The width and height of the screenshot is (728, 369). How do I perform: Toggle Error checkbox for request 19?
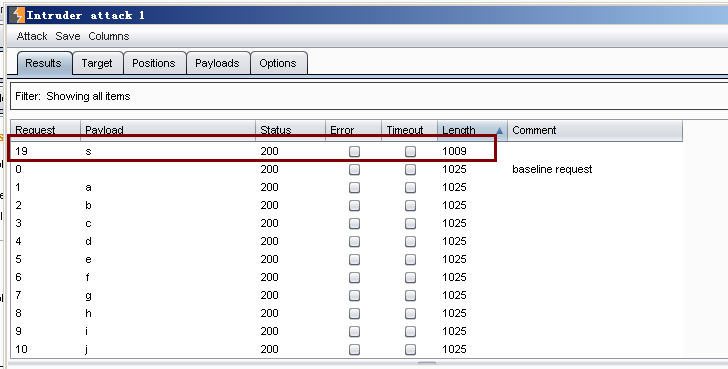point(354,151)
